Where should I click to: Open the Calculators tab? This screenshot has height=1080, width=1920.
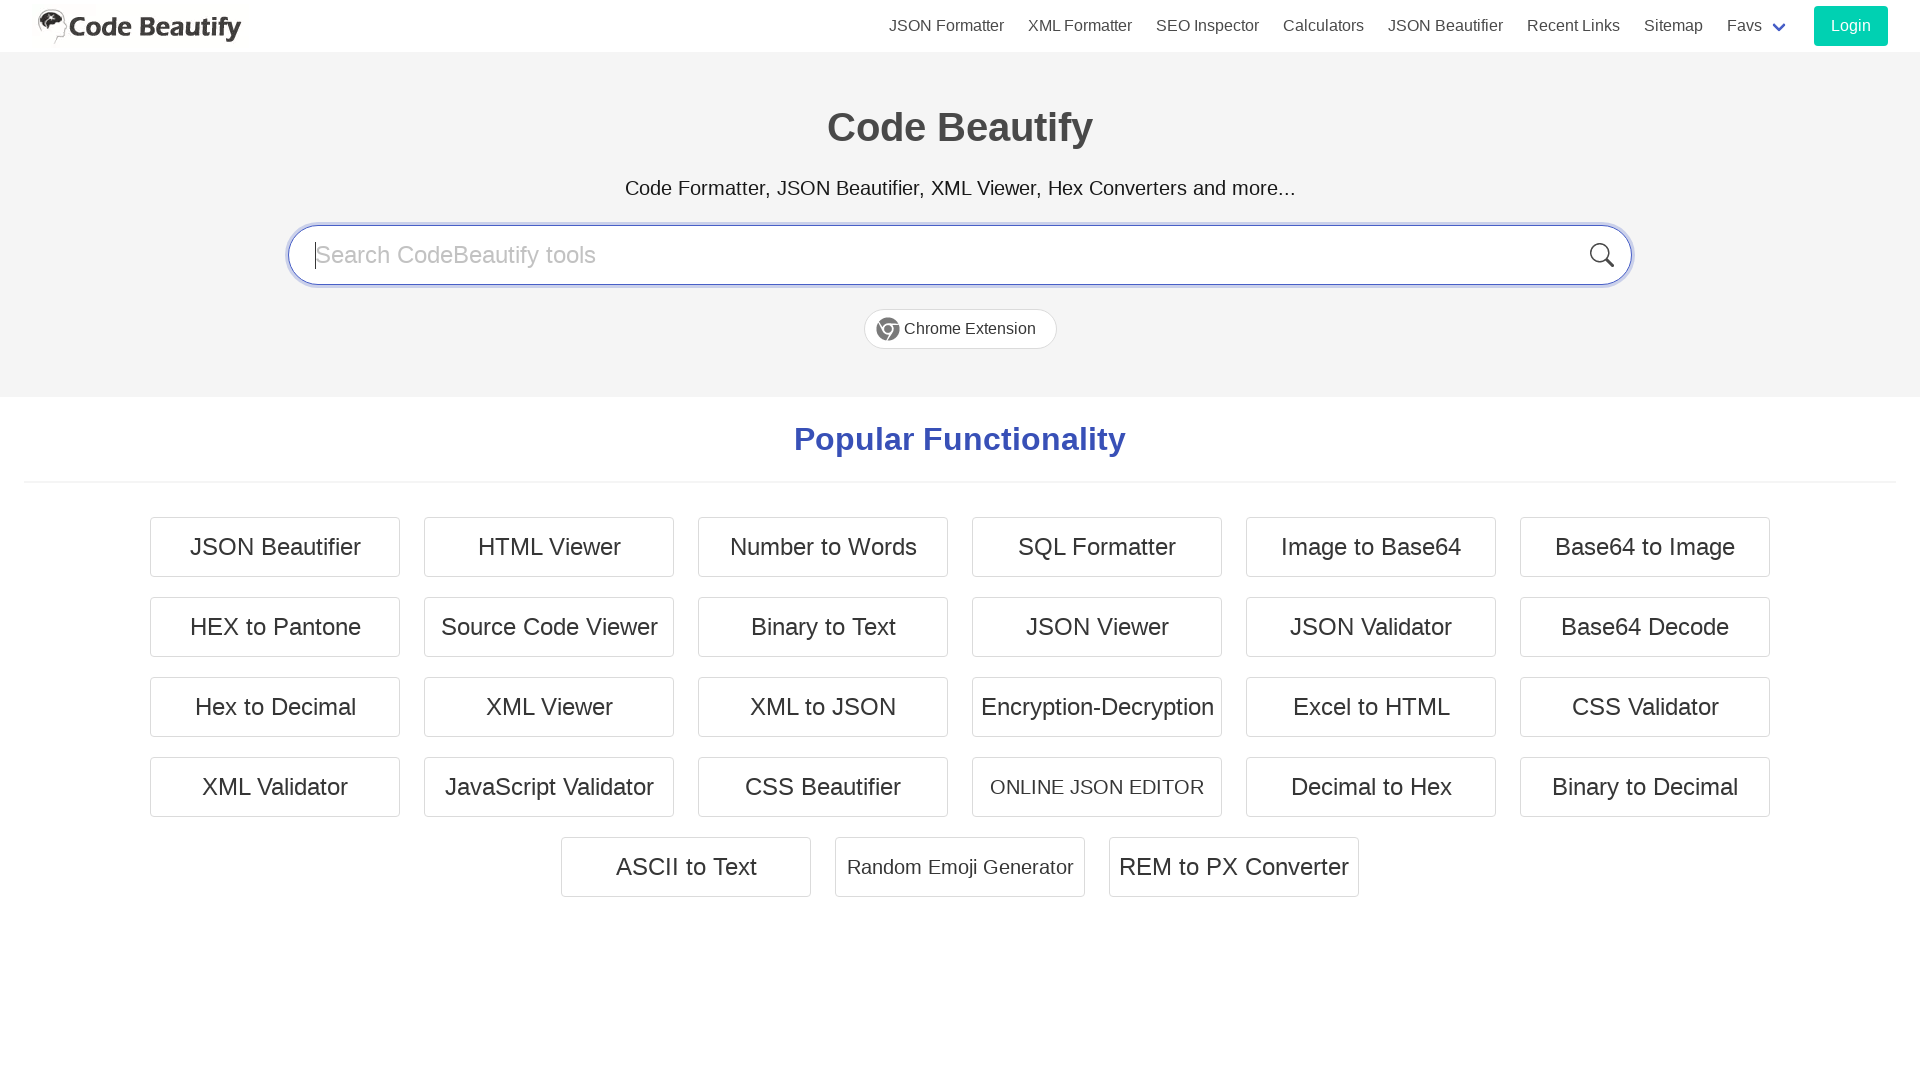[1323, 25]
